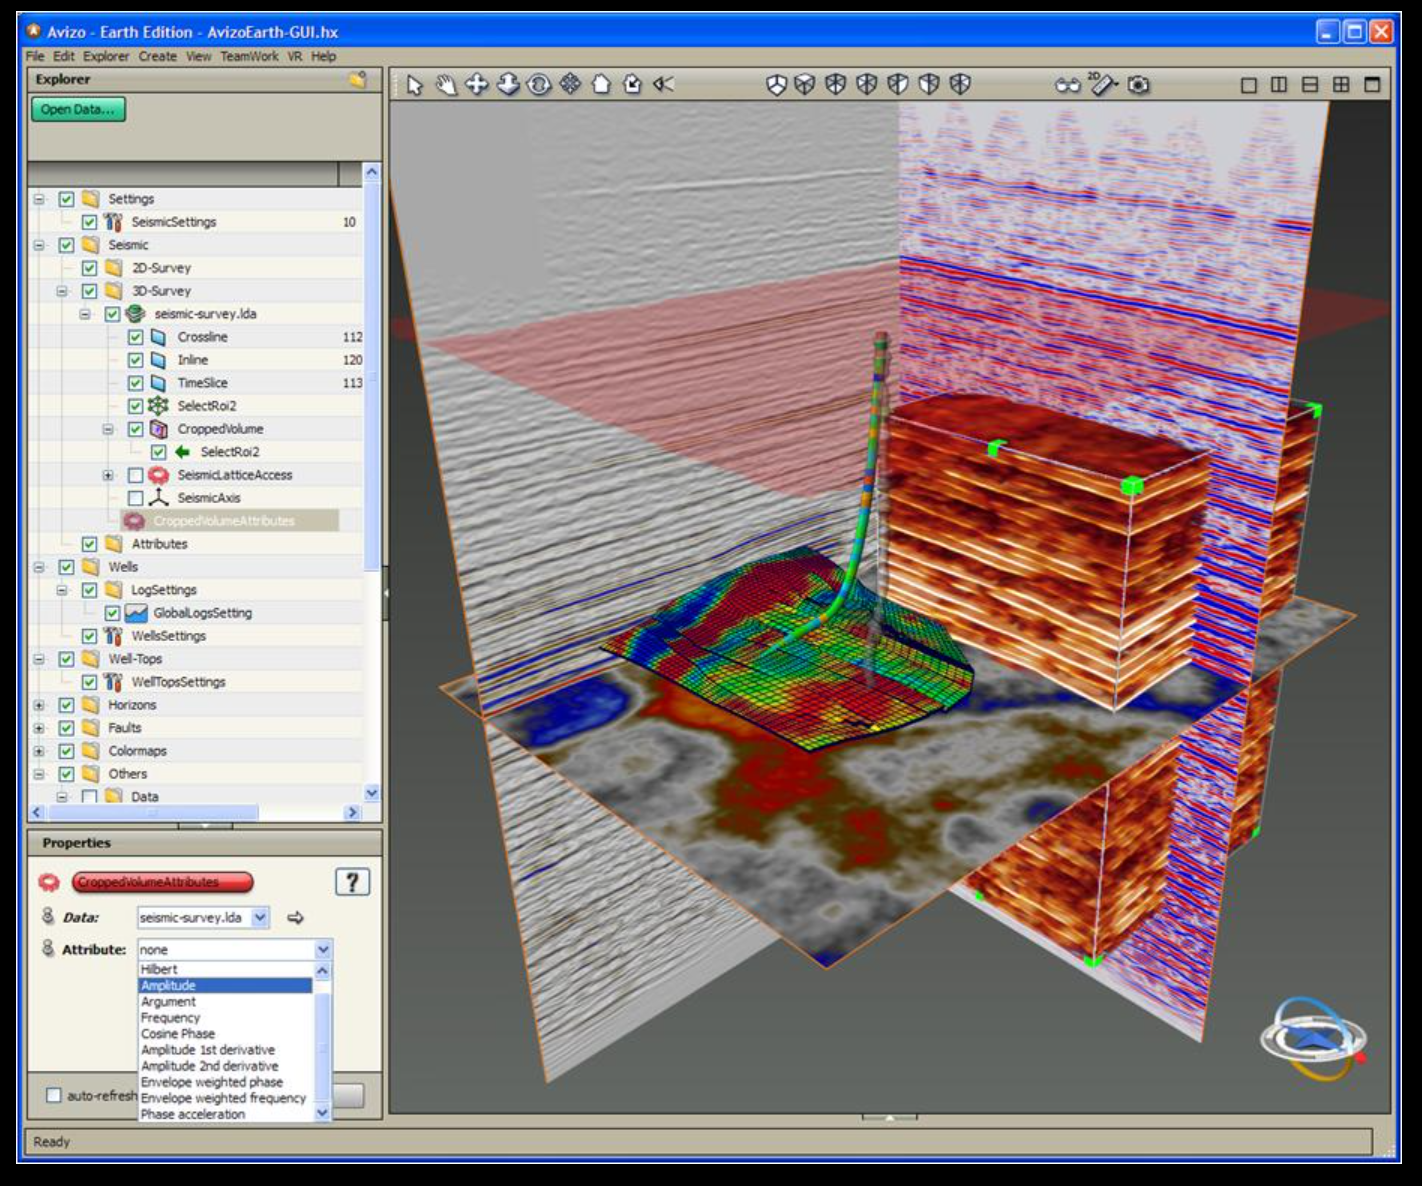Select the Translate four-arrow tool
This screenshot has width=1422, height=1186.
(x=477, y=85)
